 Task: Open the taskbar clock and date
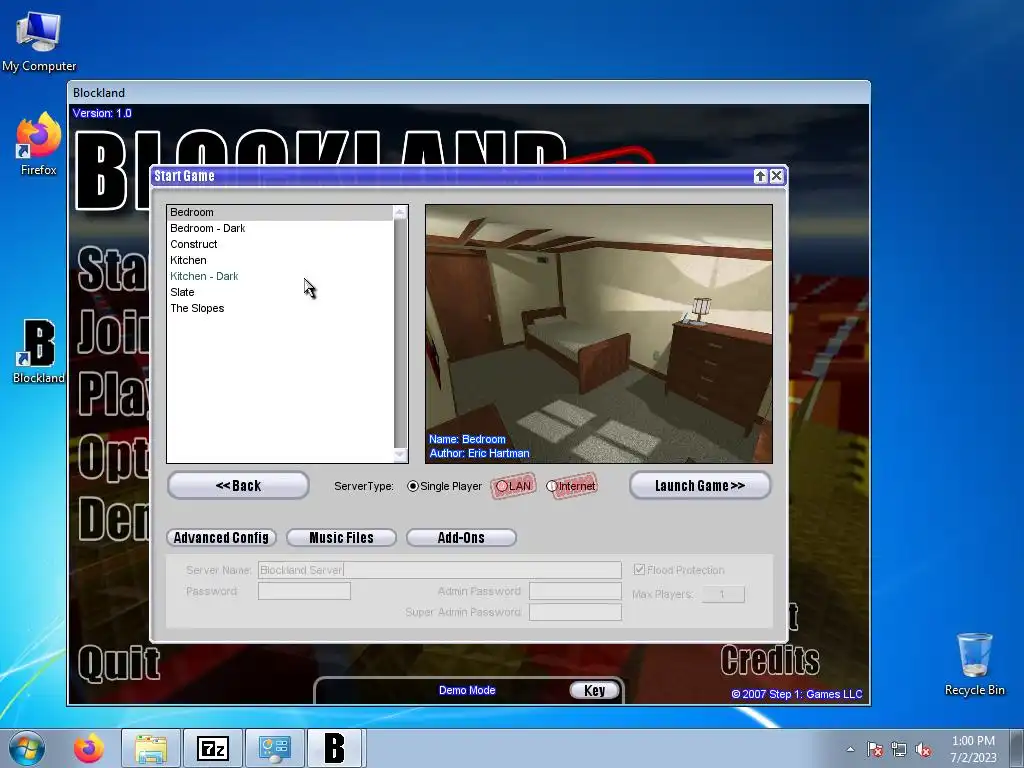pyautogui.click(x=973, y=749)
